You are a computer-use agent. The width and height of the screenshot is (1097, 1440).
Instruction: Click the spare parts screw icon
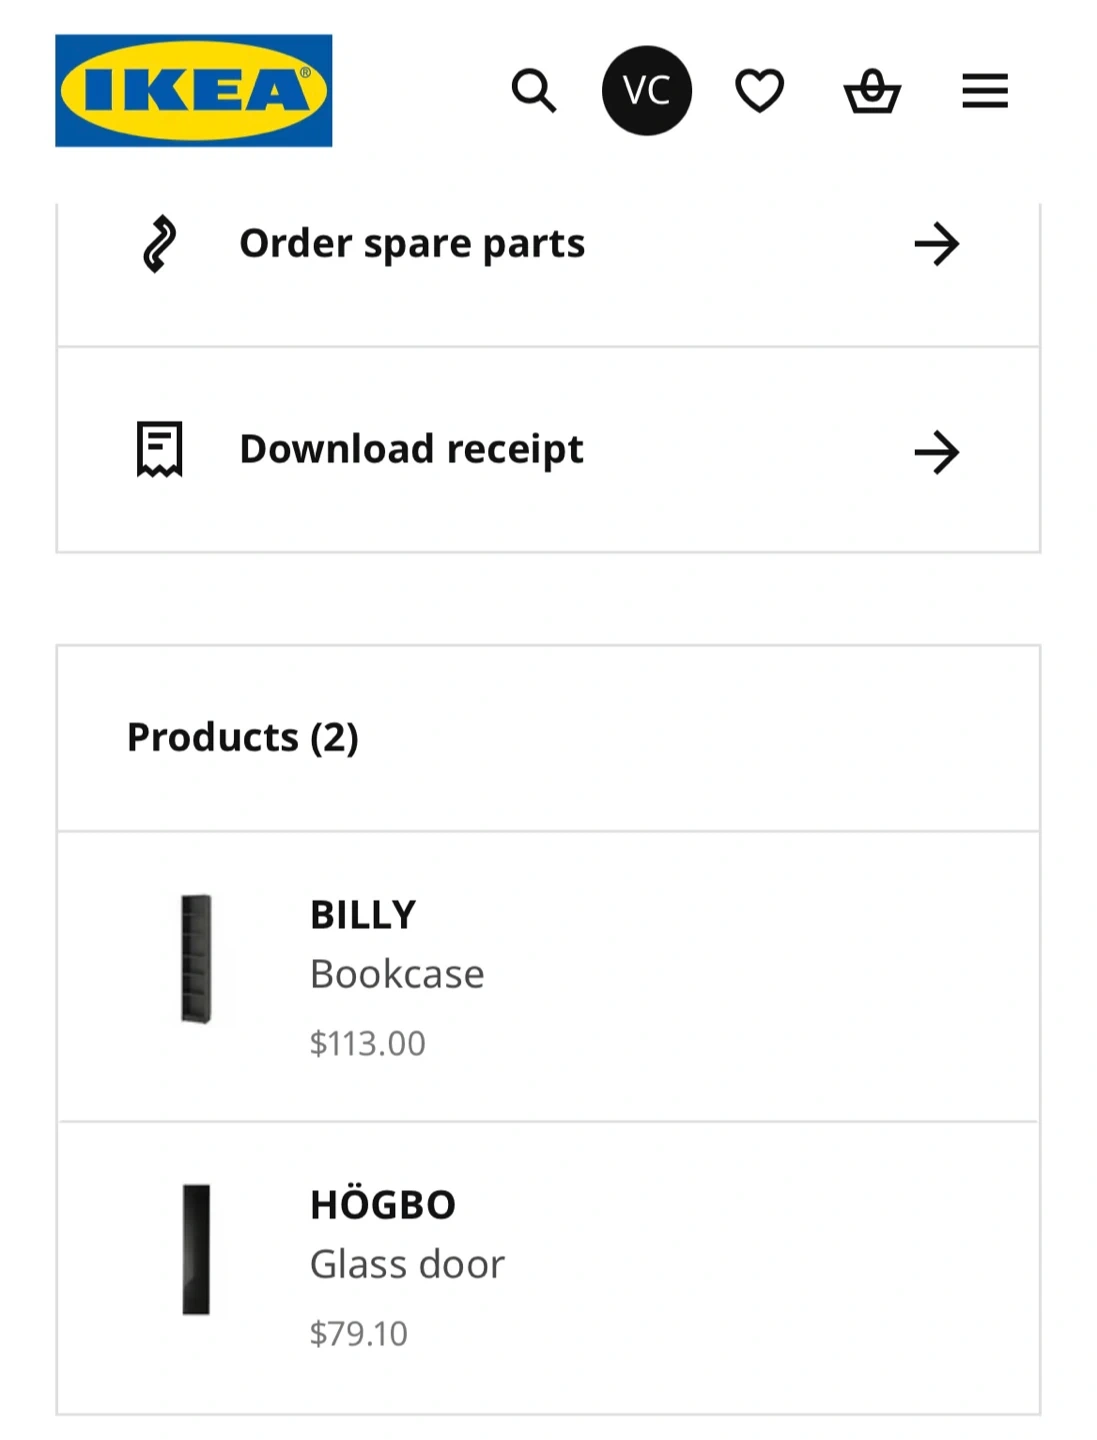(159, 244)
